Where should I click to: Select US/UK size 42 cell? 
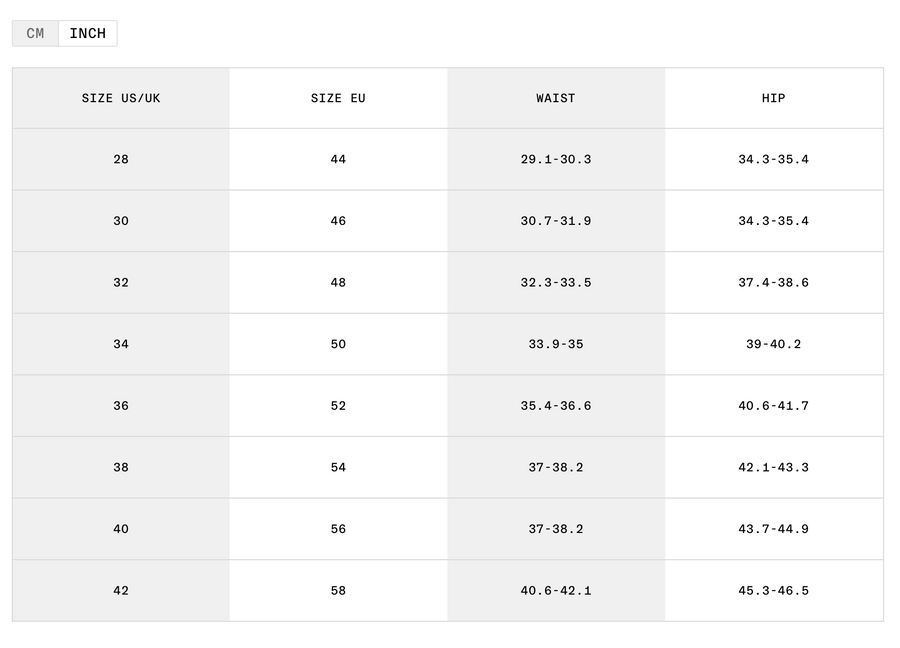(x=121, y=591)
